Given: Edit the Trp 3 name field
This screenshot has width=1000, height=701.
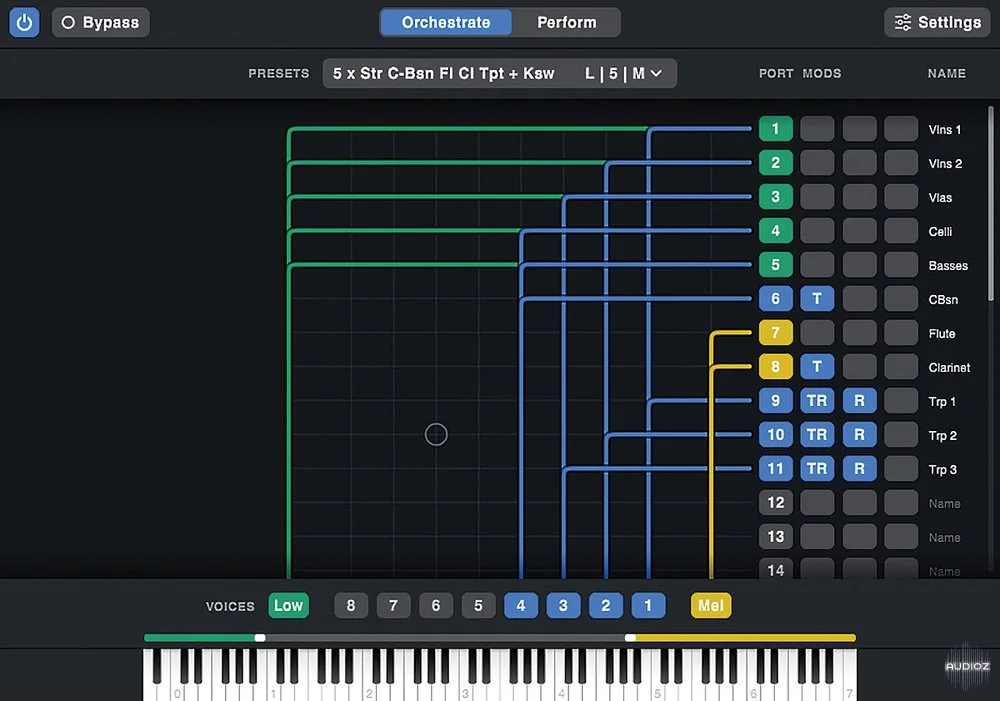Looking at the screenshot, I should point(943,469).
